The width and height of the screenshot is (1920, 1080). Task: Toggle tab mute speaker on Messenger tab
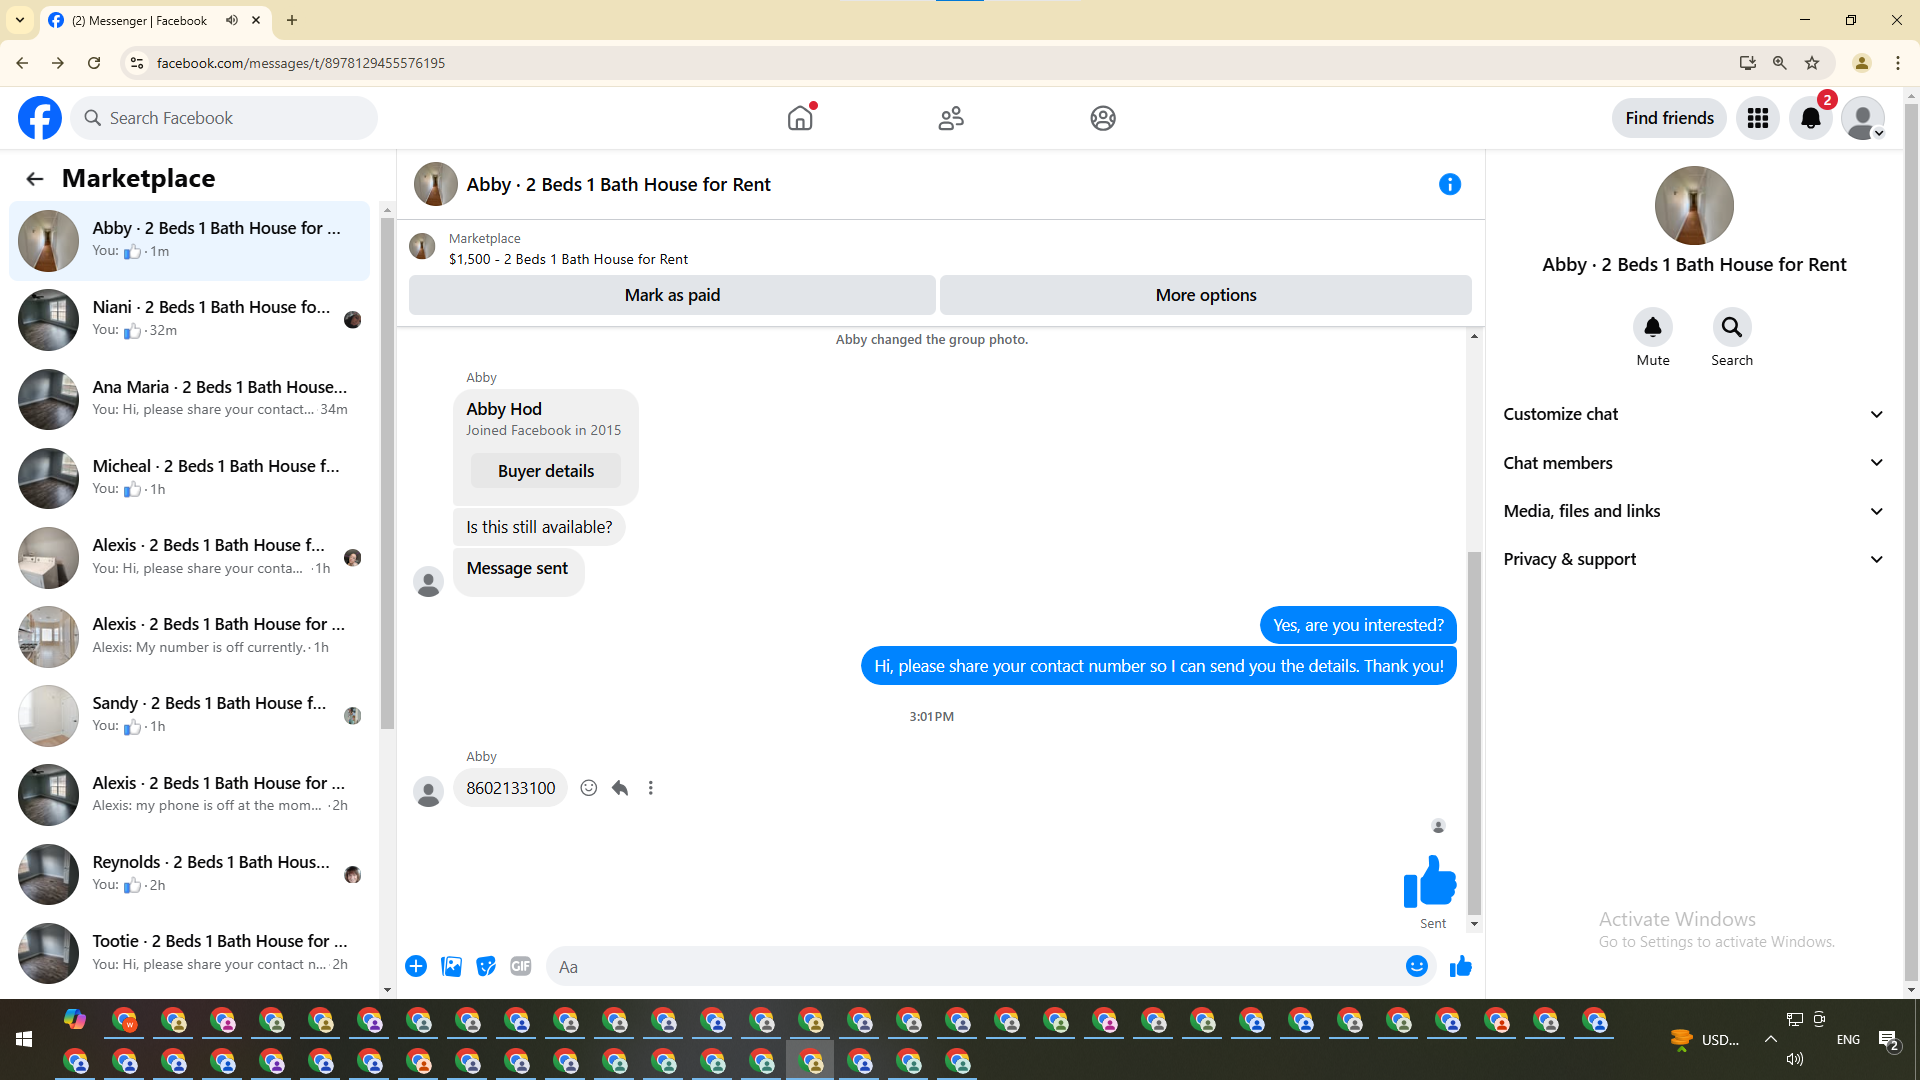point(232,20)
